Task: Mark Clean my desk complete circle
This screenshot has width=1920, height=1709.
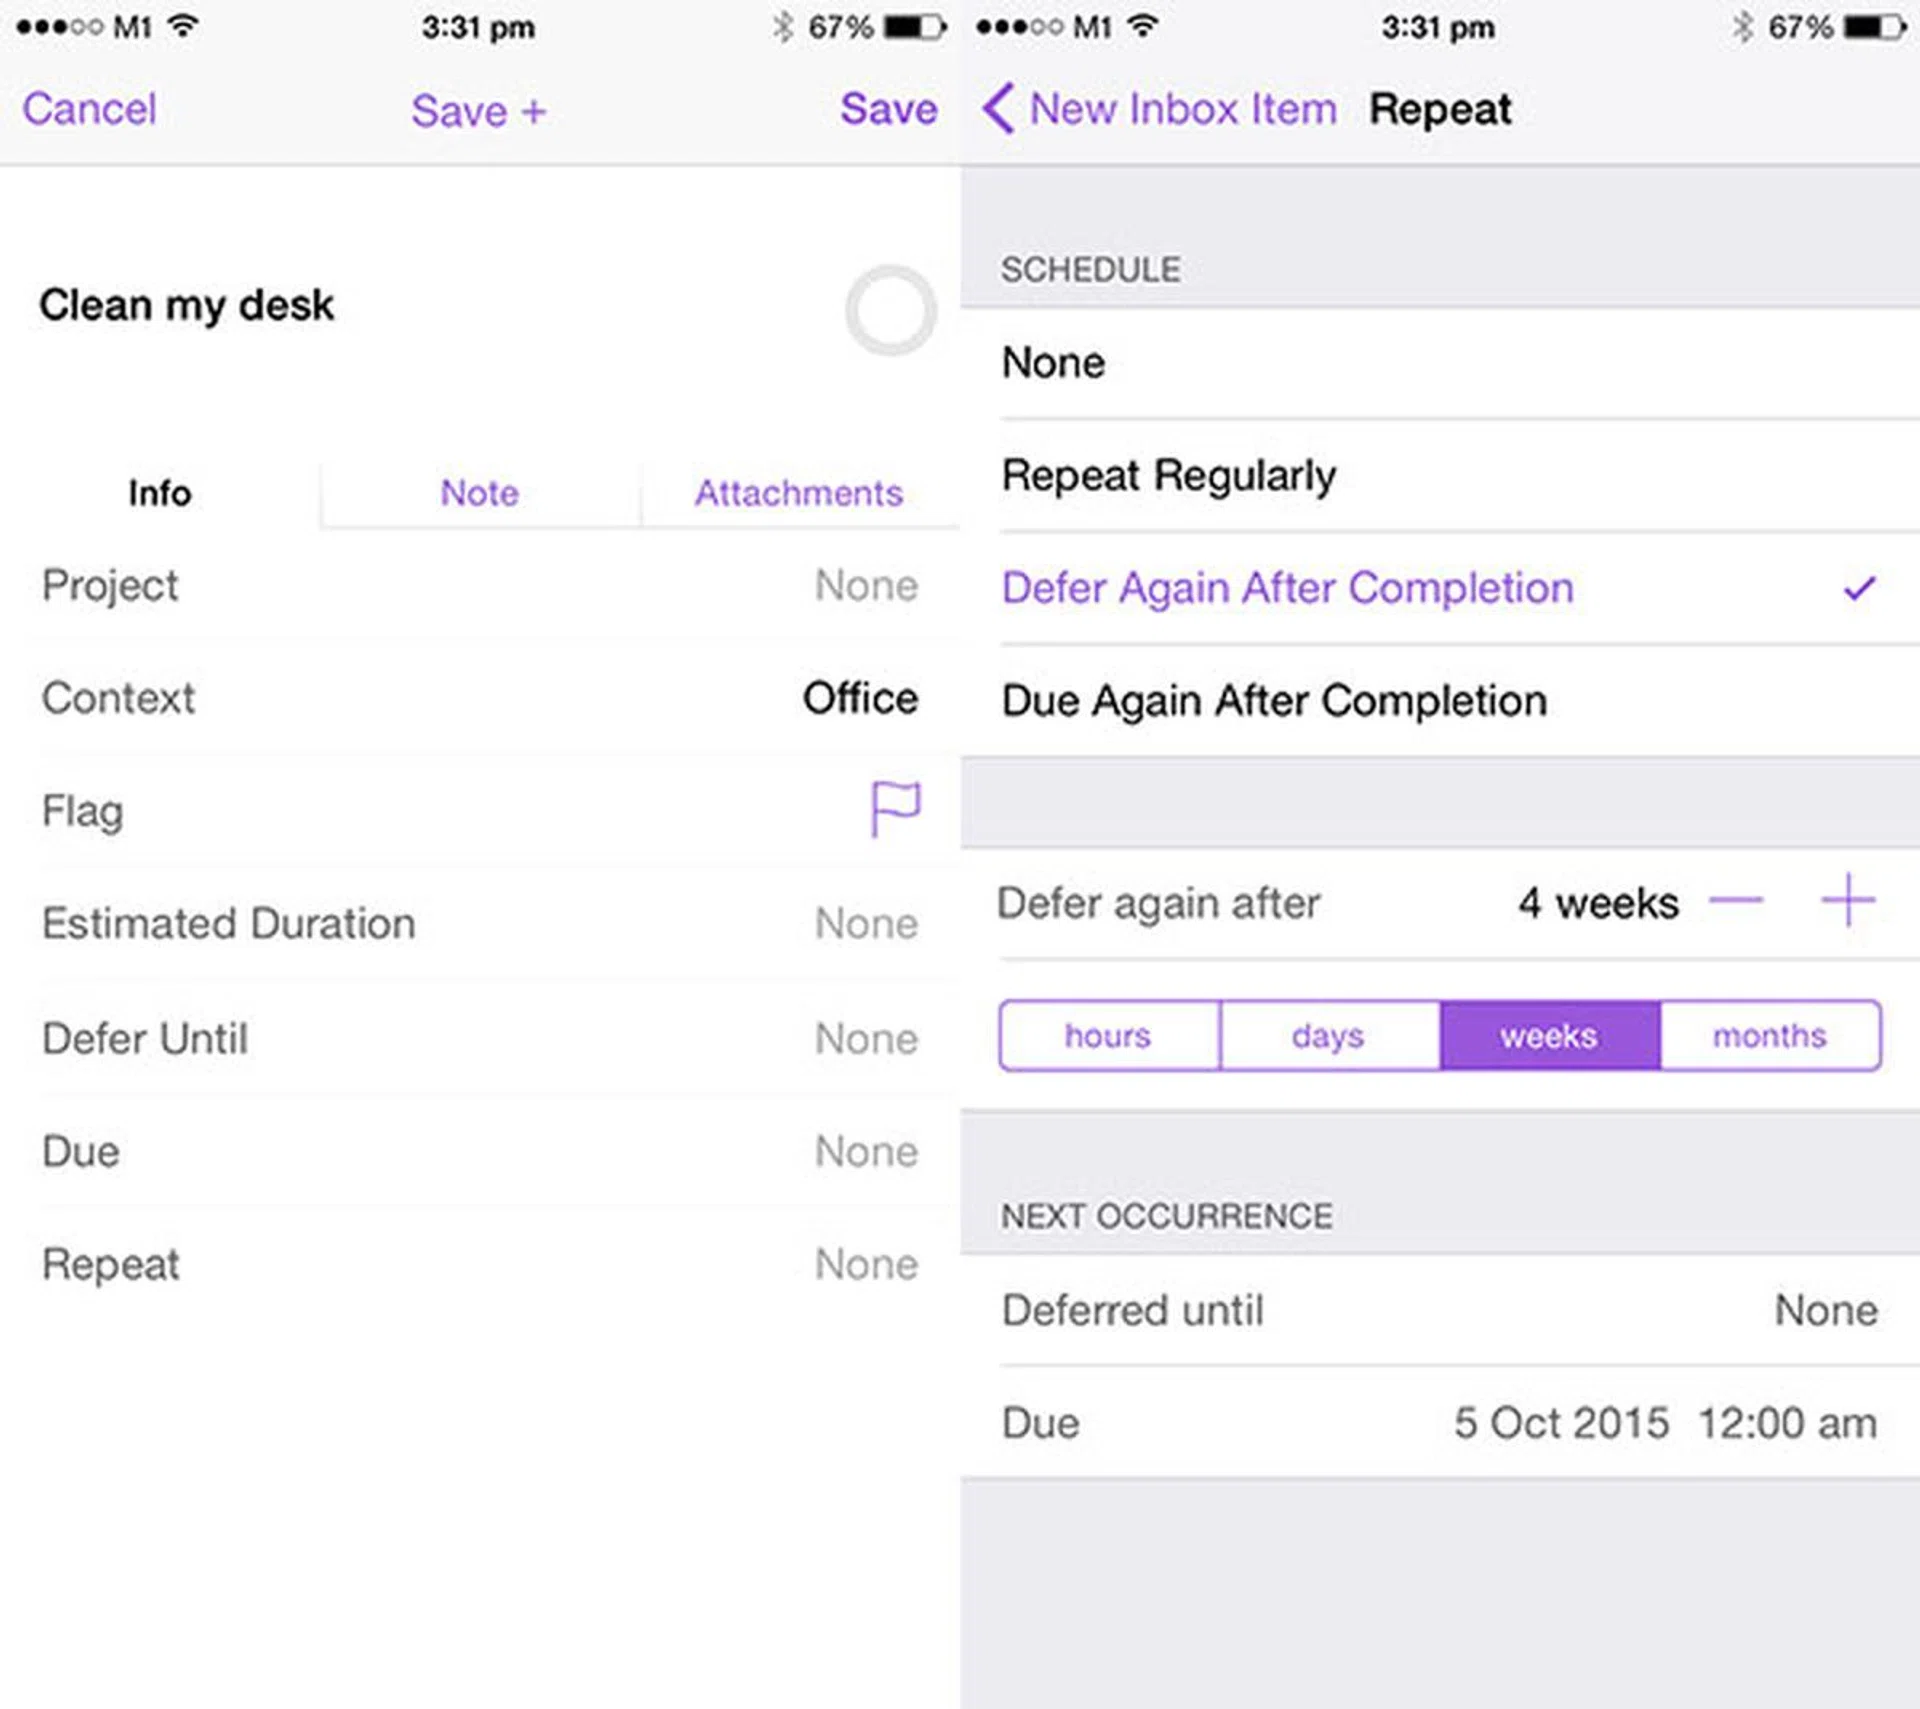Action: tap(890, 310)
